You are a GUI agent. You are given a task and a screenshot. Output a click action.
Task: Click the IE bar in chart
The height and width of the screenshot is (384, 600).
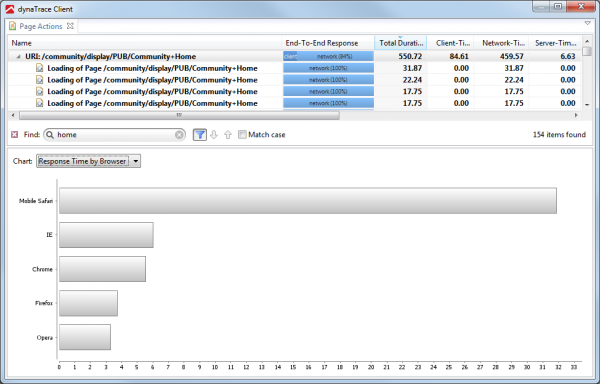(x=106, y=235)
